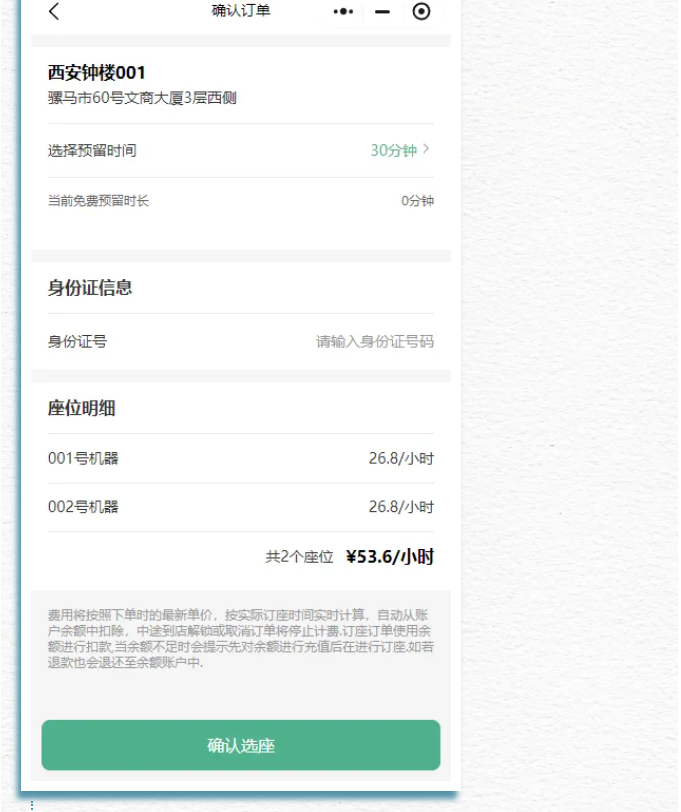Click the store address 骡马市60号文商大厦
This screenshot has width=681, height=812.
[142, 98]
